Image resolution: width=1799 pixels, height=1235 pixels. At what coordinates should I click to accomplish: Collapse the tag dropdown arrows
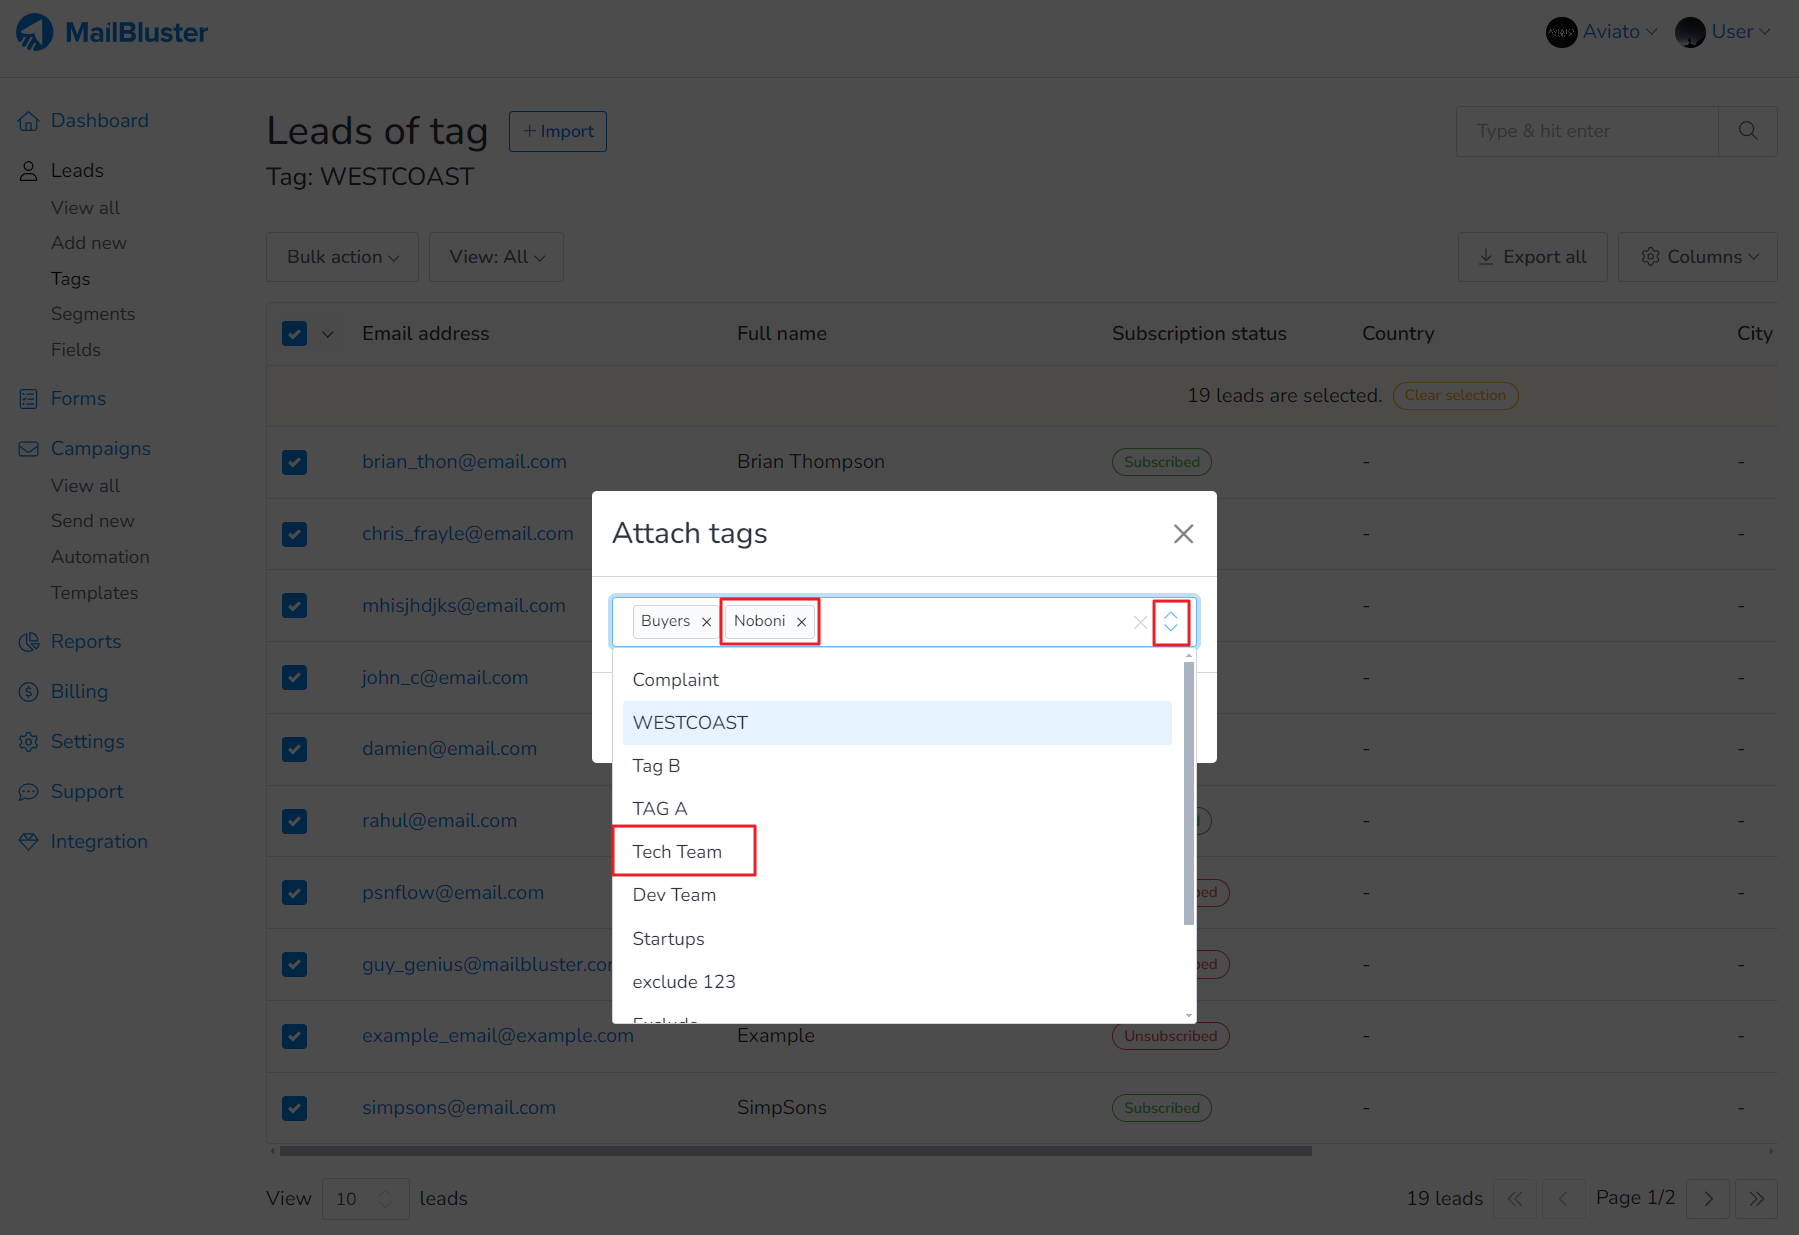coord(1170,622)
